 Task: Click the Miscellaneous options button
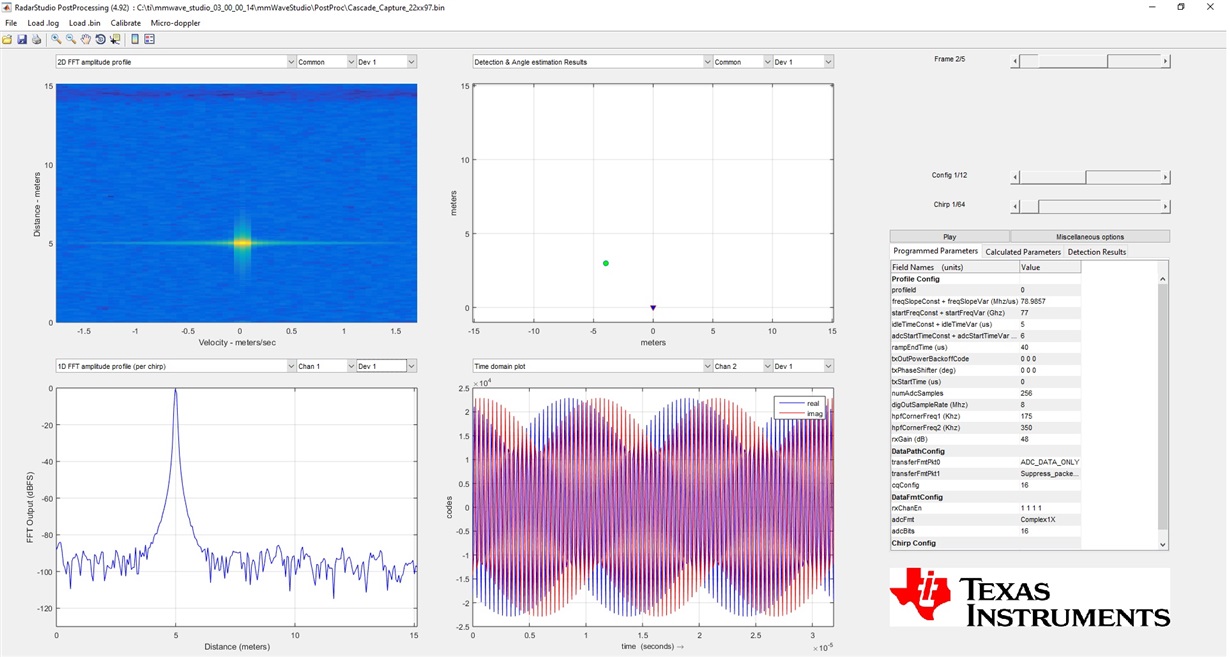click(1090, 237)
